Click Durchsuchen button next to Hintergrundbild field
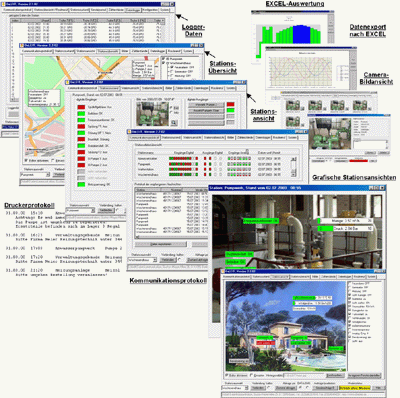400x398 pixels. 335,375
